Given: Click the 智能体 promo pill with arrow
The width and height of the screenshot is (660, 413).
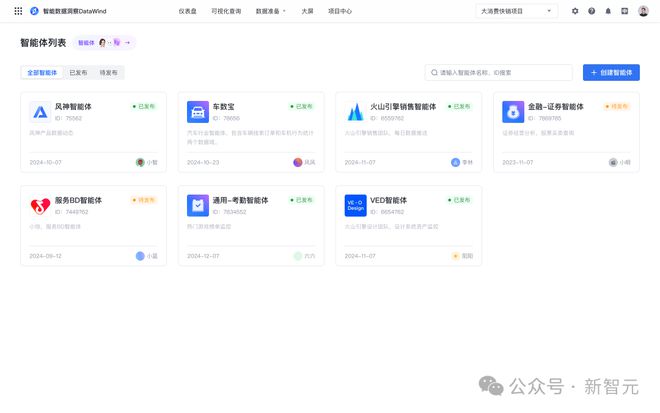Looking at the screenshot, I should (104, 43).
